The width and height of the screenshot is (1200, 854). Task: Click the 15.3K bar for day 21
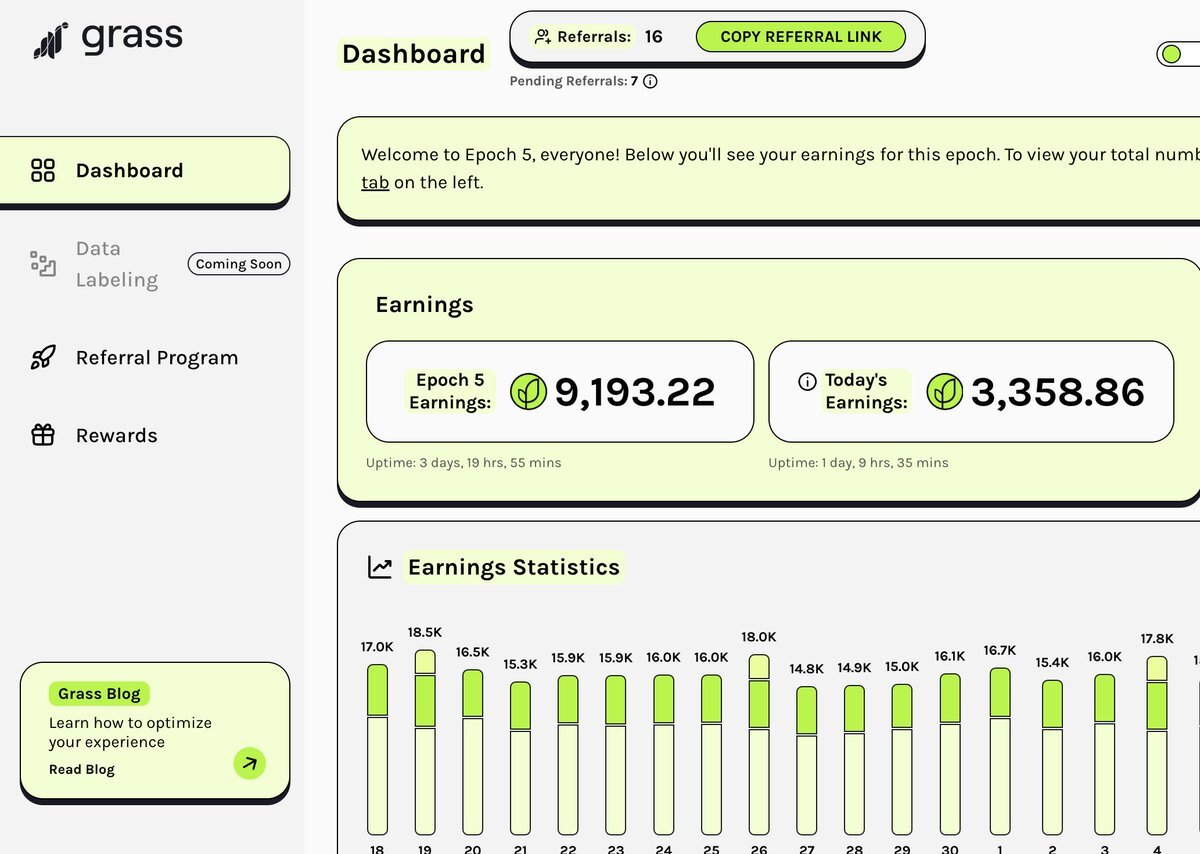coord(520,758)
